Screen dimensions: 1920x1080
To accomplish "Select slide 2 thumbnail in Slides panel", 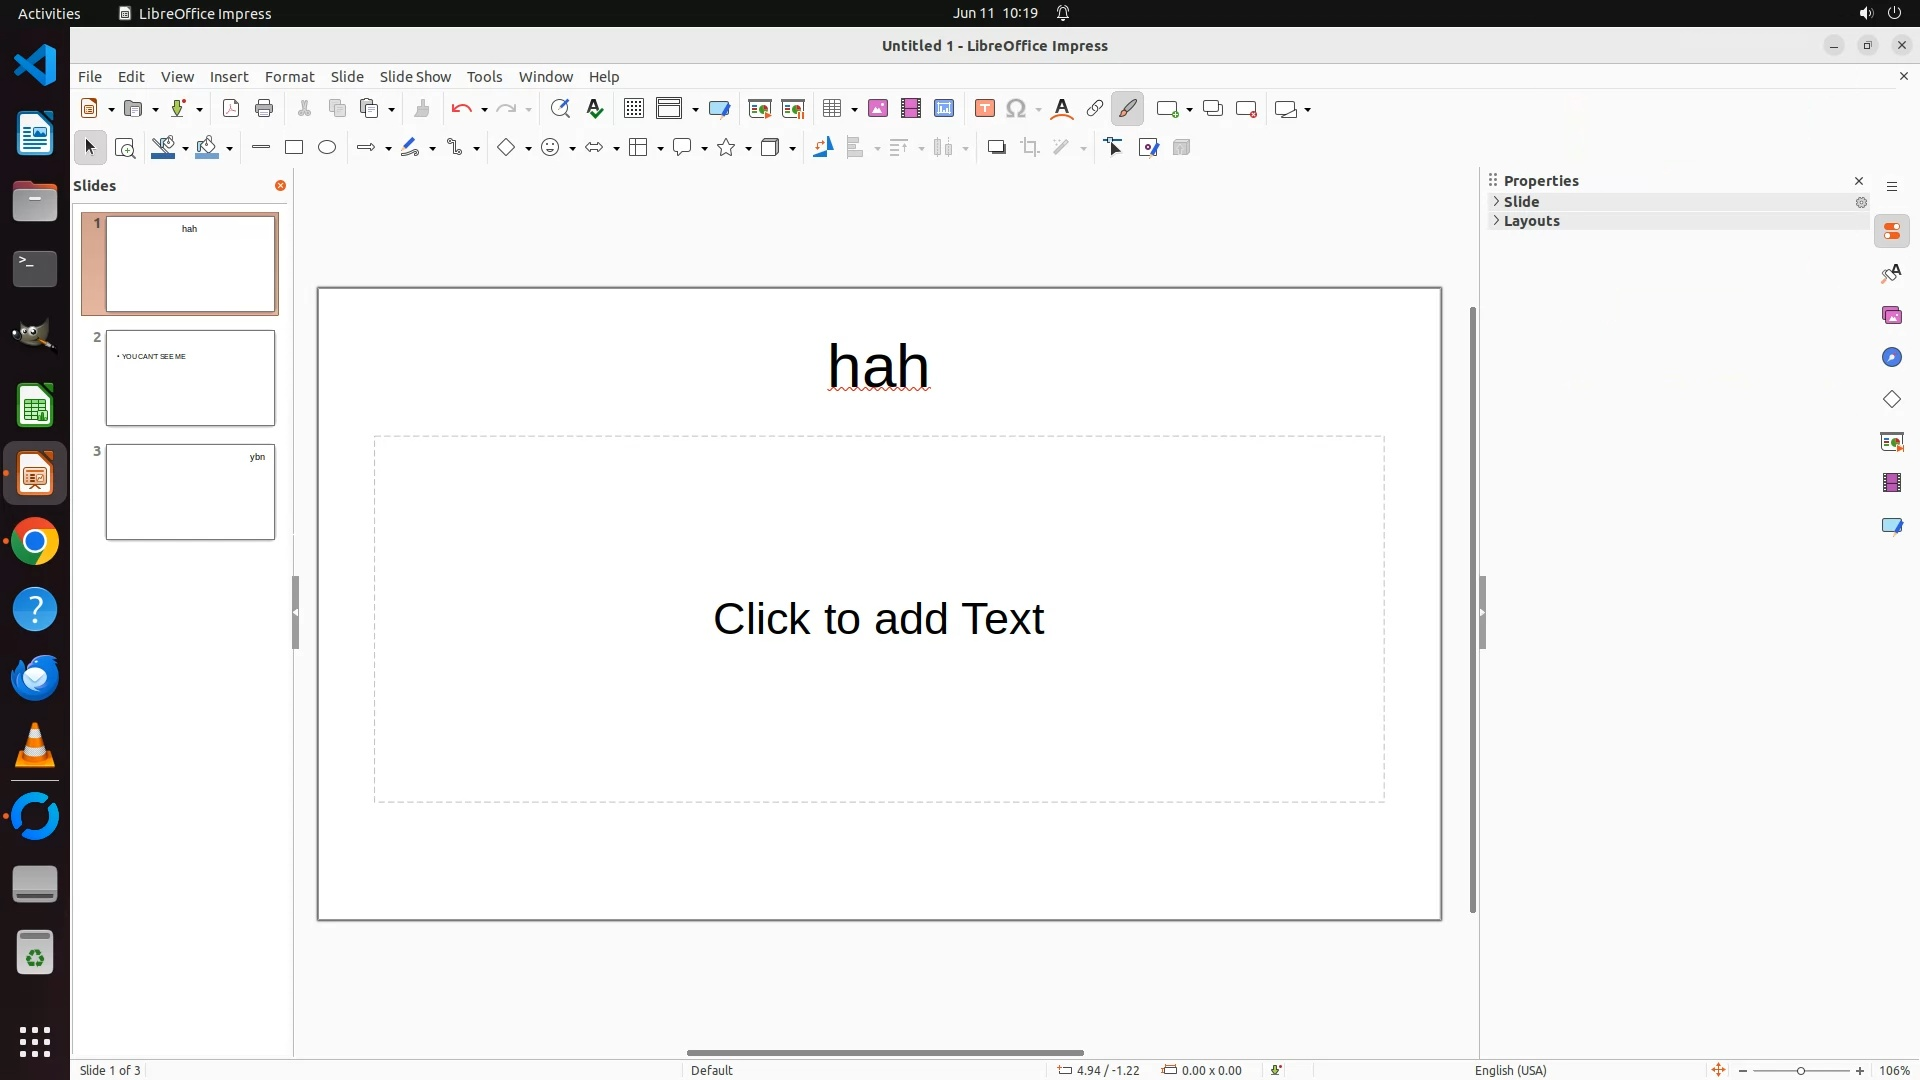I will 190,378.
